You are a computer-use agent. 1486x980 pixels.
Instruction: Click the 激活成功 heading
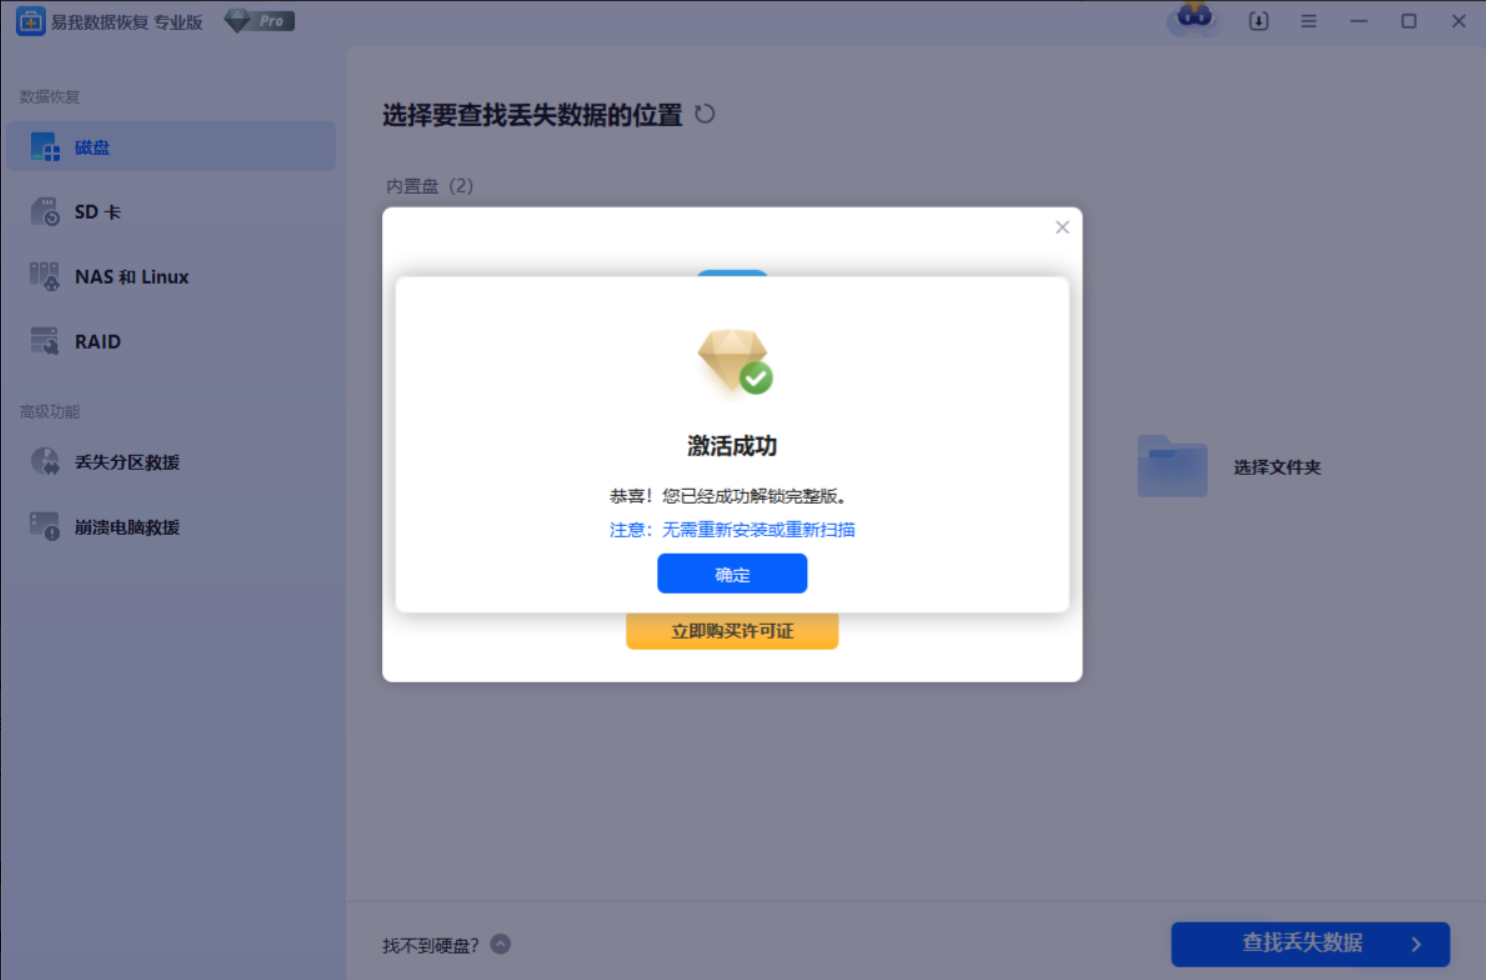click(732, 446)
